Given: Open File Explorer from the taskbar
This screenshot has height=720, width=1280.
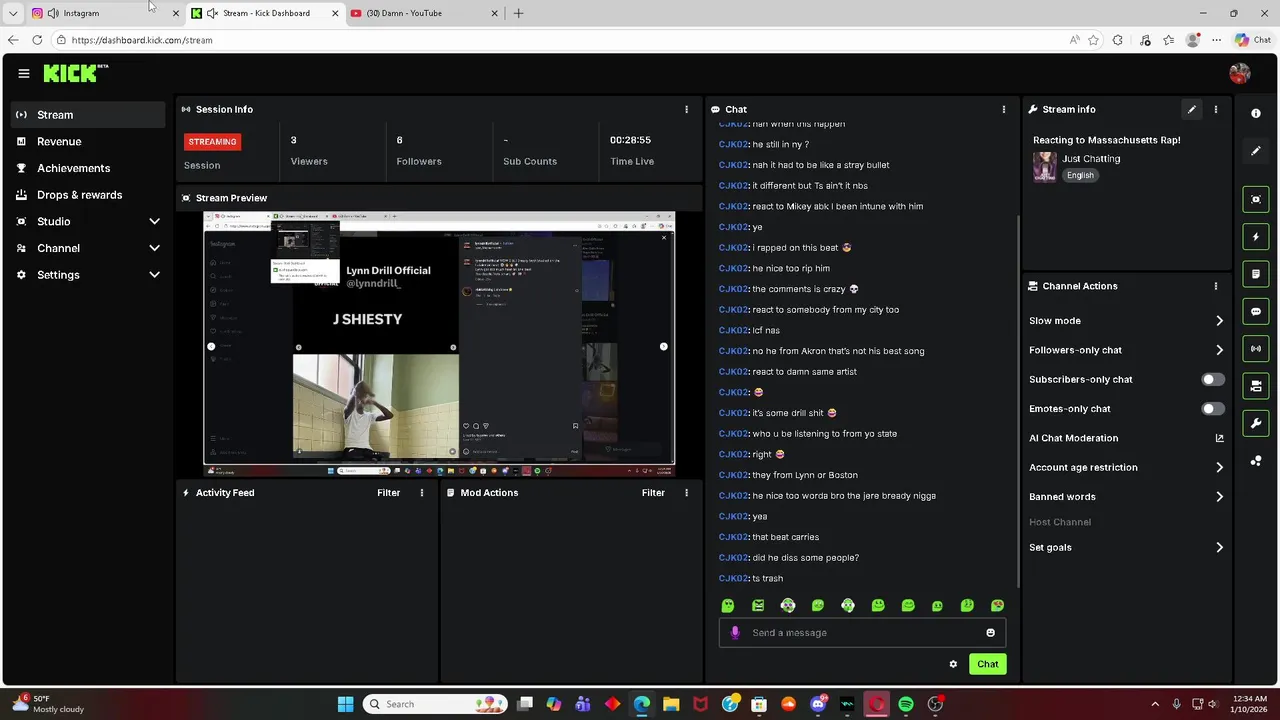Looking at the screenshot, I should 671,704.
